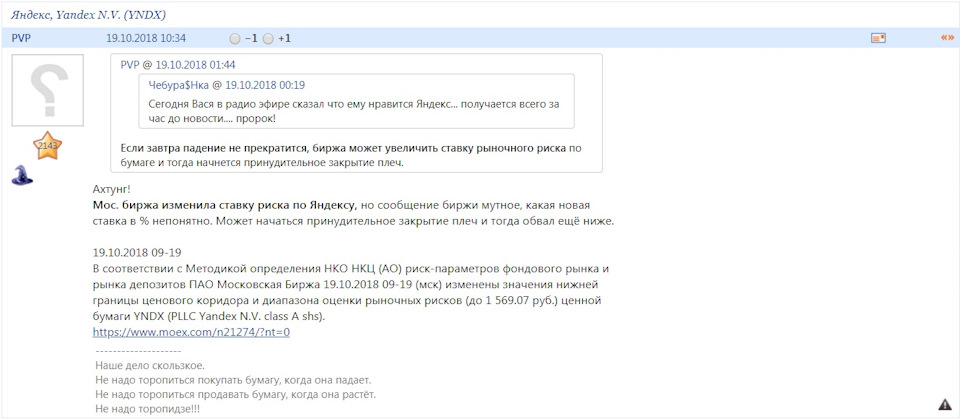Click the date line 19.10.2018 09-19
960x419 pixels.
[137, 252]
